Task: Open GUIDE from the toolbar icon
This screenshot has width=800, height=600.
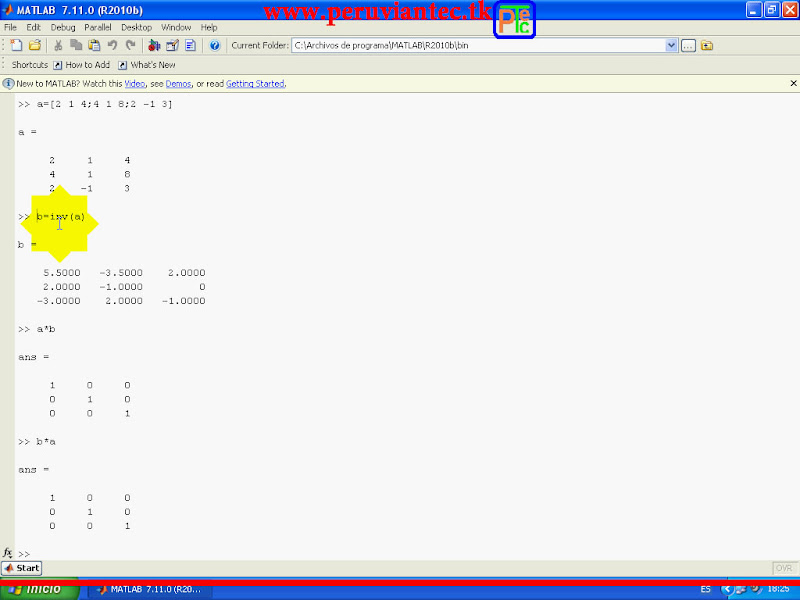Action: [172, 45]
